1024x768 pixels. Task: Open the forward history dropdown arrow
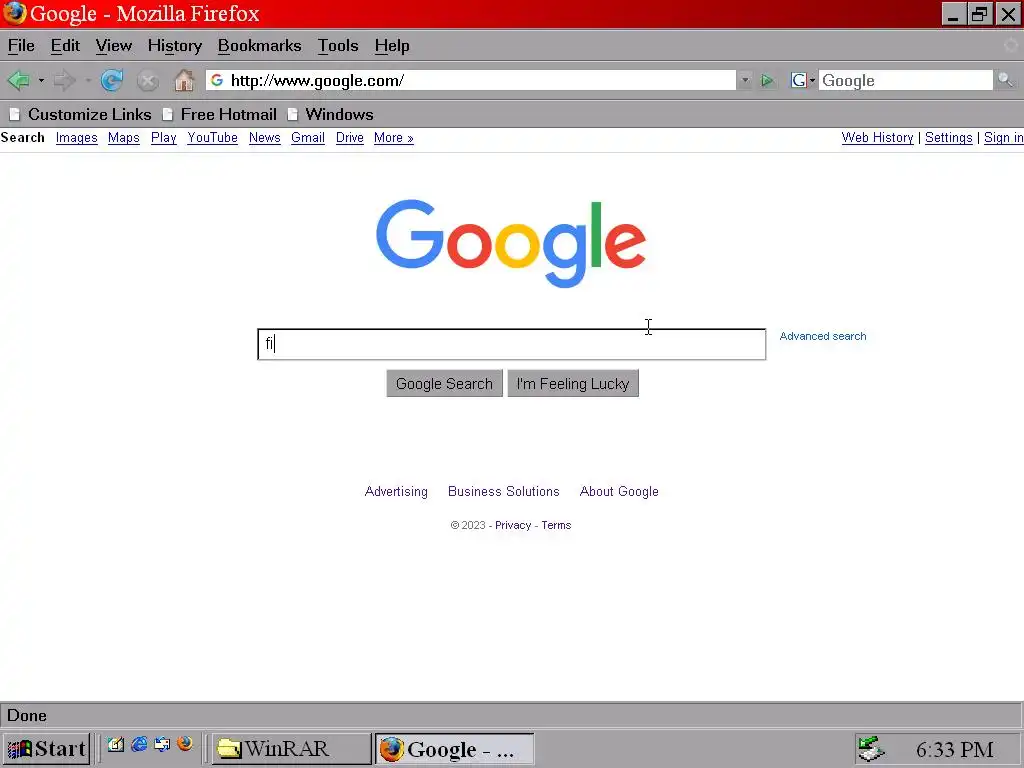point(88,80)
